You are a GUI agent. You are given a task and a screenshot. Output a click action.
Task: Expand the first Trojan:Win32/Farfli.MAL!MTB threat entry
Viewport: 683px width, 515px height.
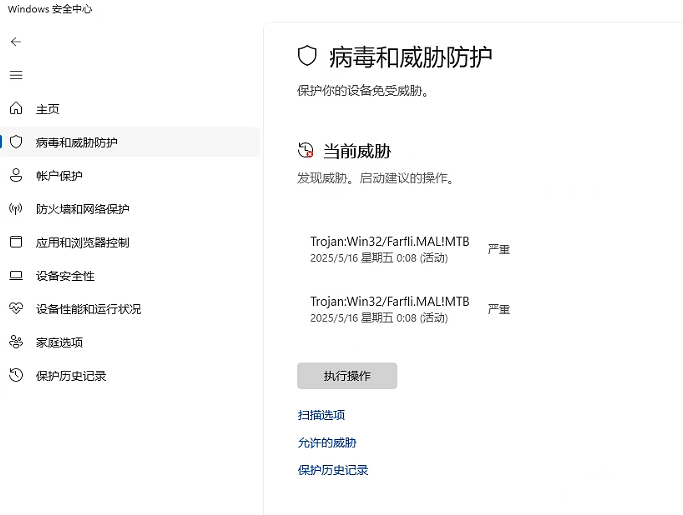[389, 249]
